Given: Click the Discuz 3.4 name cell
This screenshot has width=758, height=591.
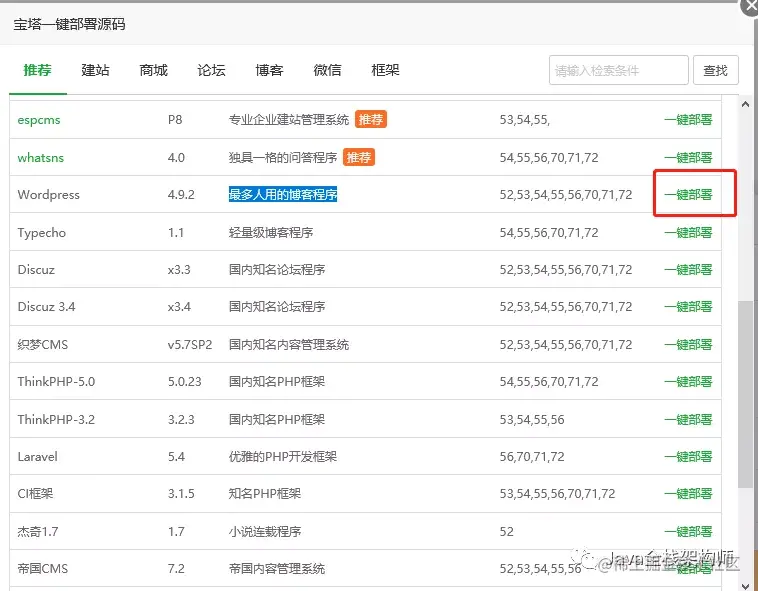Looking at the screenshot, I should click(46, 307).
